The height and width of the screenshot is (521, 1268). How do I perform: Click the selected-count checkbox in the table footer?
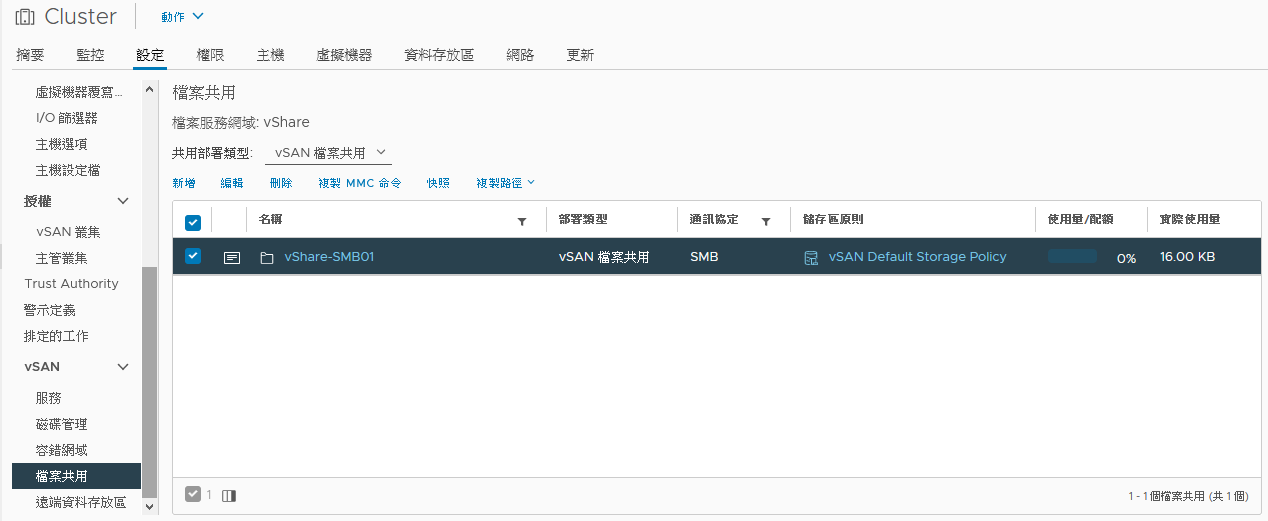click(x=193, y=494)
